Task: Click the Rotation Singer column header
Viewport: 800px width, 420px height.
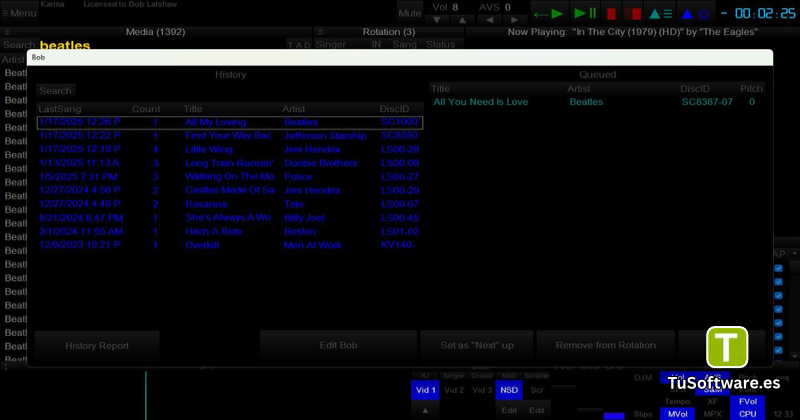Action: point(331,44)
